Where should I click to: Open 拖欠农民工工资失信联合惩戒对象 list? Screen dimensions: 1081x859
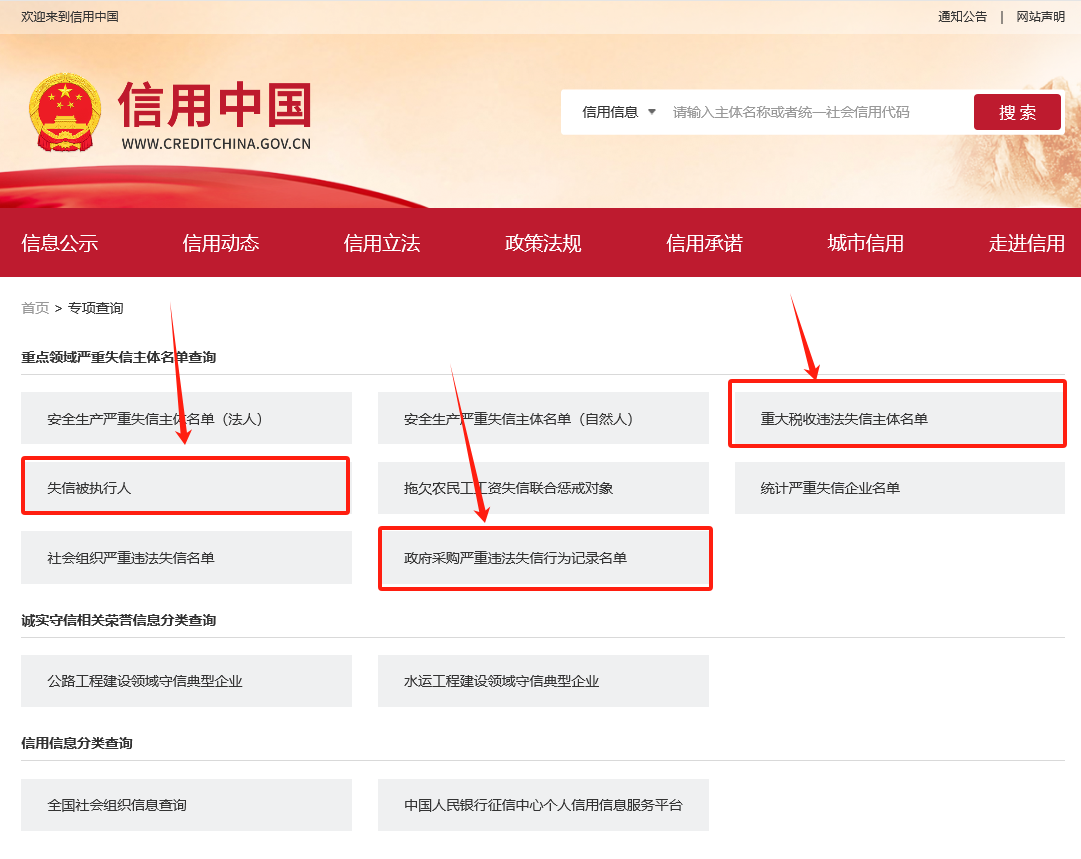point(543,488)
